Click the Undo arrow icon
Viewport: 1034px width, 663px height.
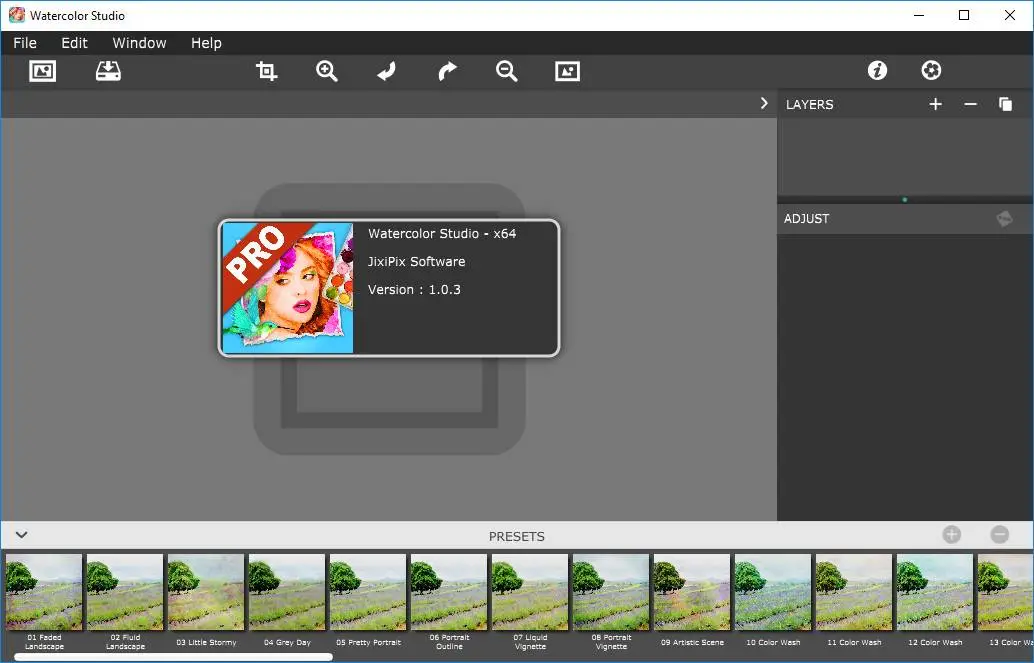386,71
